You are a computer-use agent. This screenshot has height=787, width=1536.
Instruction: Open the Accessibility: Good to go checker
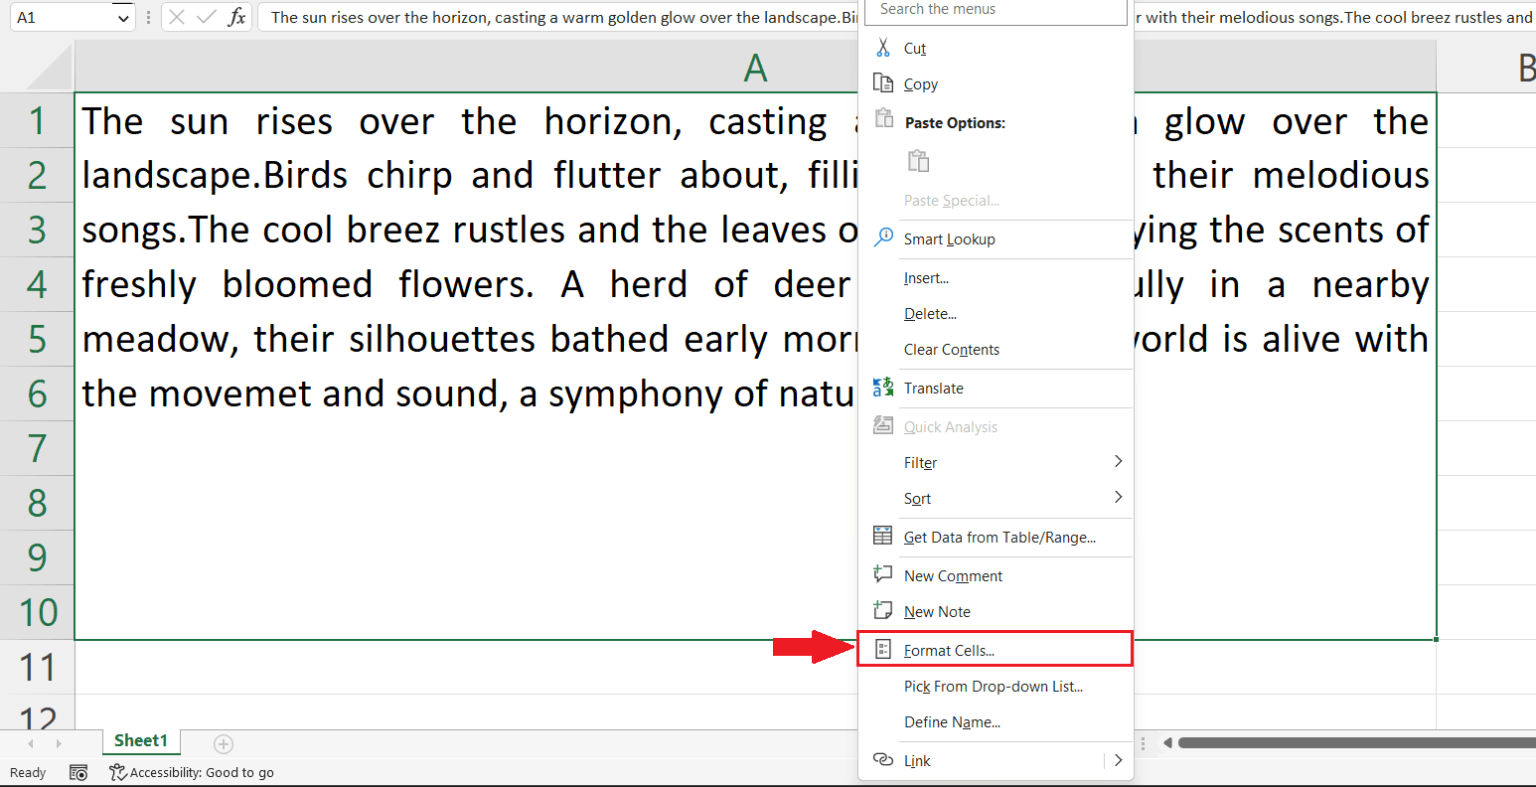191,772
